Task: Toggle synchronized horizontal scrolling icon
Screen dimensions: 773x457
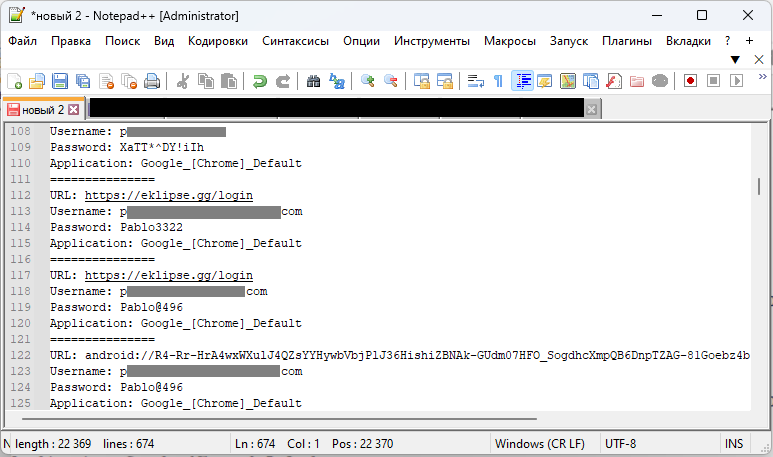Action: [445, 81]
